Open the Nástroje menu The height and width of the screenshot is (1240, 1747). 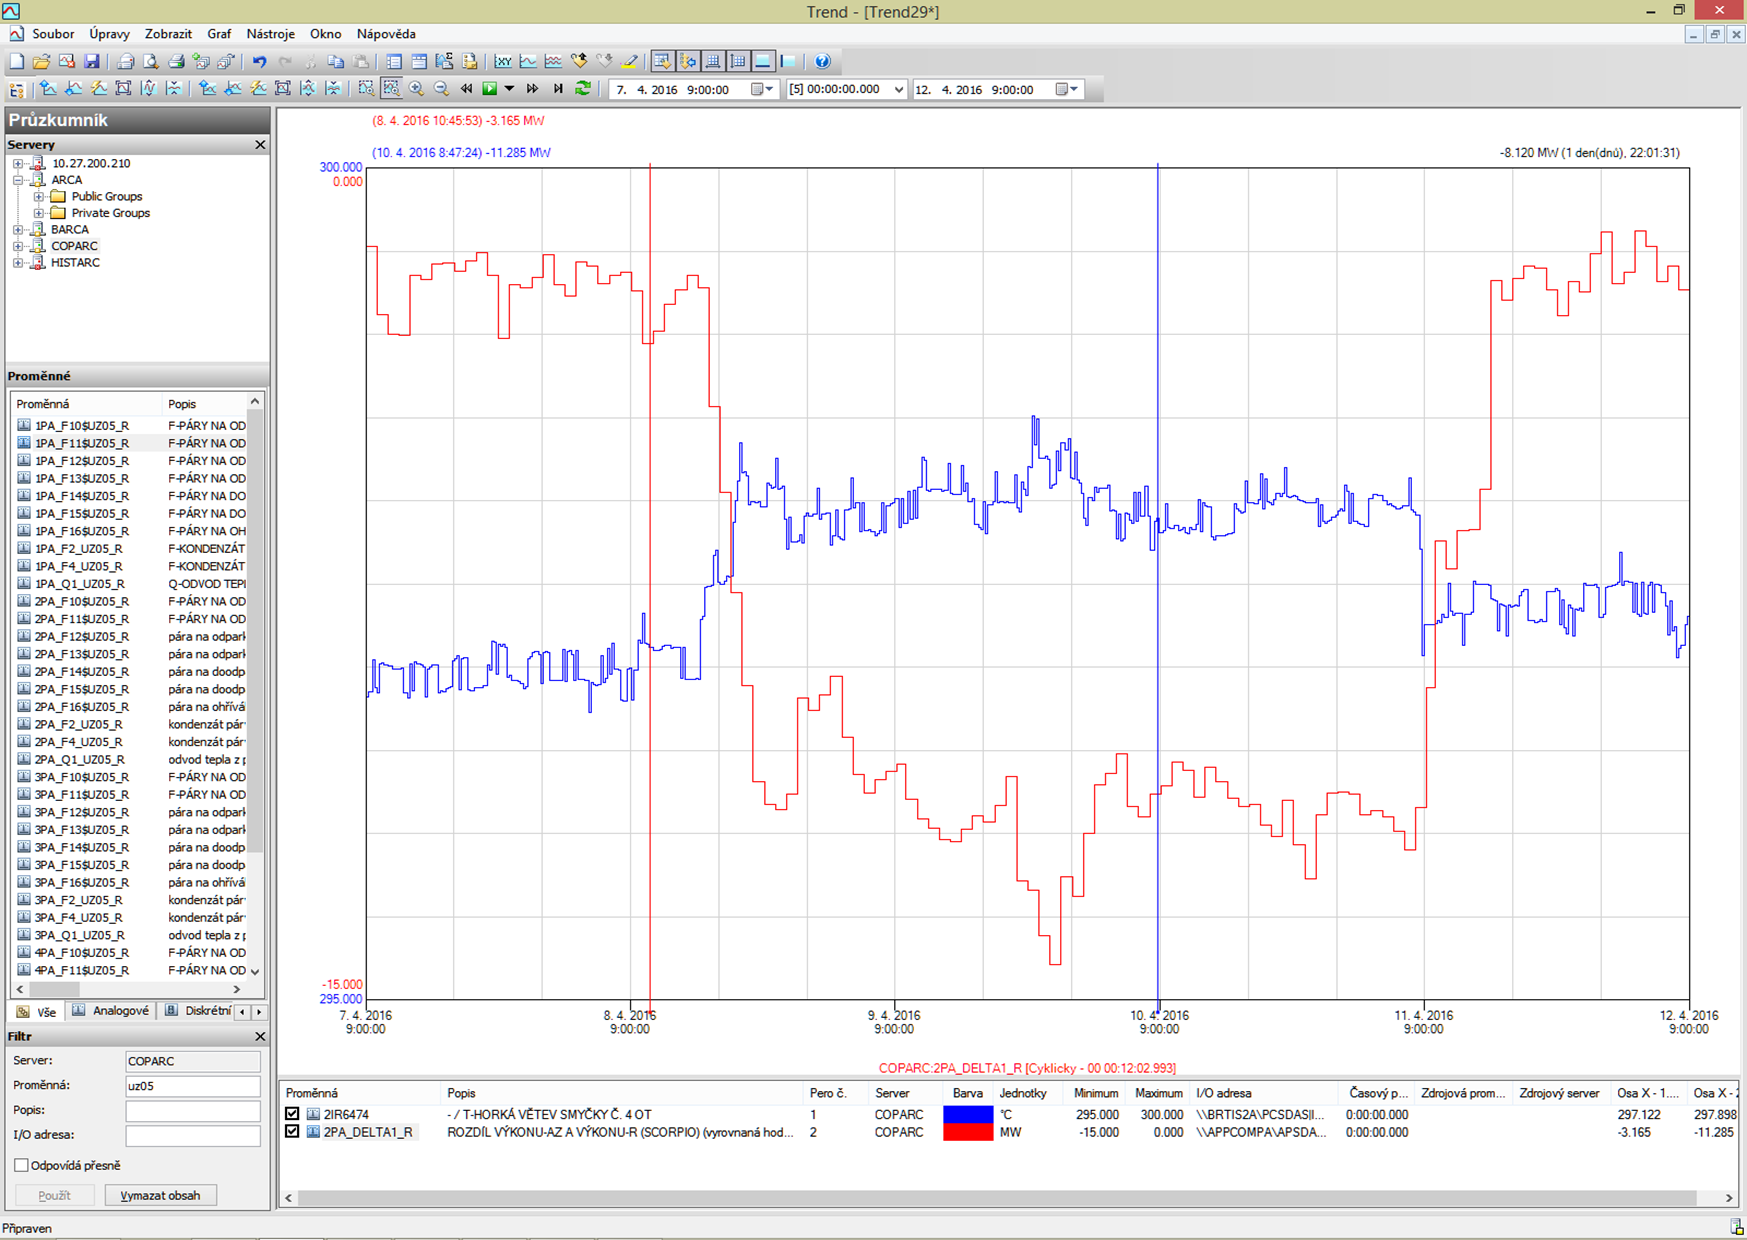(270, 34)
